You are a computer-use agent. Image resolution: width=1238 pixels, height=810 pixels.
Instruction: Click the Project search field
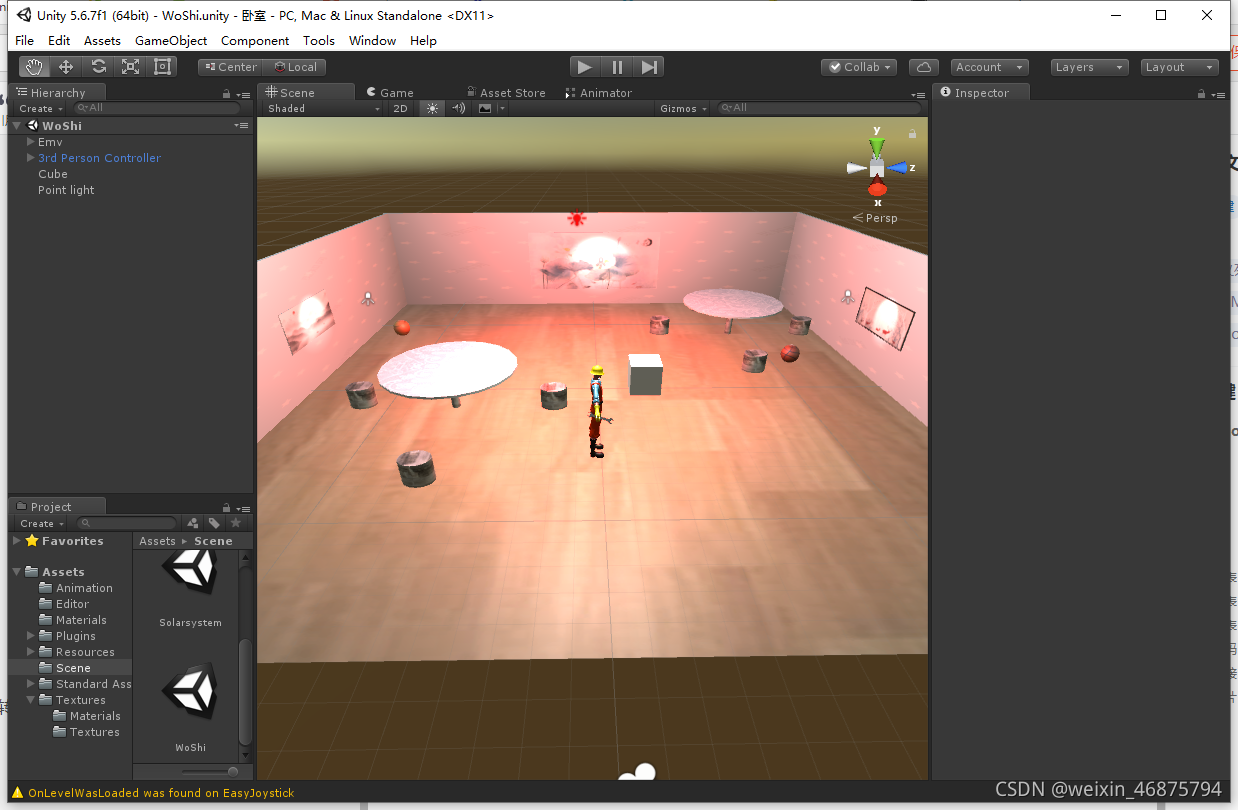click(127, 523)
